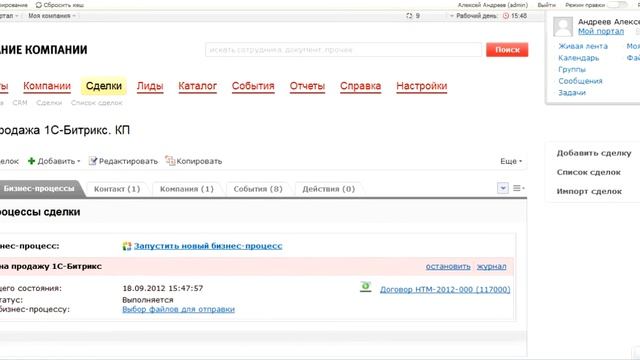Open the Рабочий день dropdown arrow

[x=452, y=16]
